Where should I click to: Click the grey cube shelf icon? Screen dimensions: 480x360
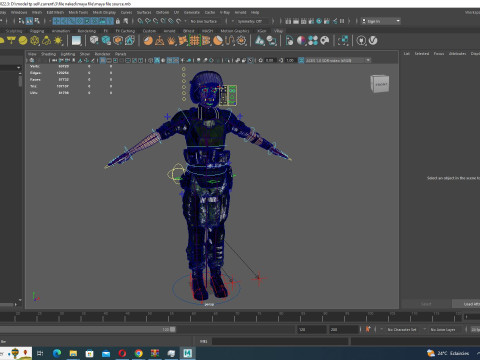tap(94, 41)
